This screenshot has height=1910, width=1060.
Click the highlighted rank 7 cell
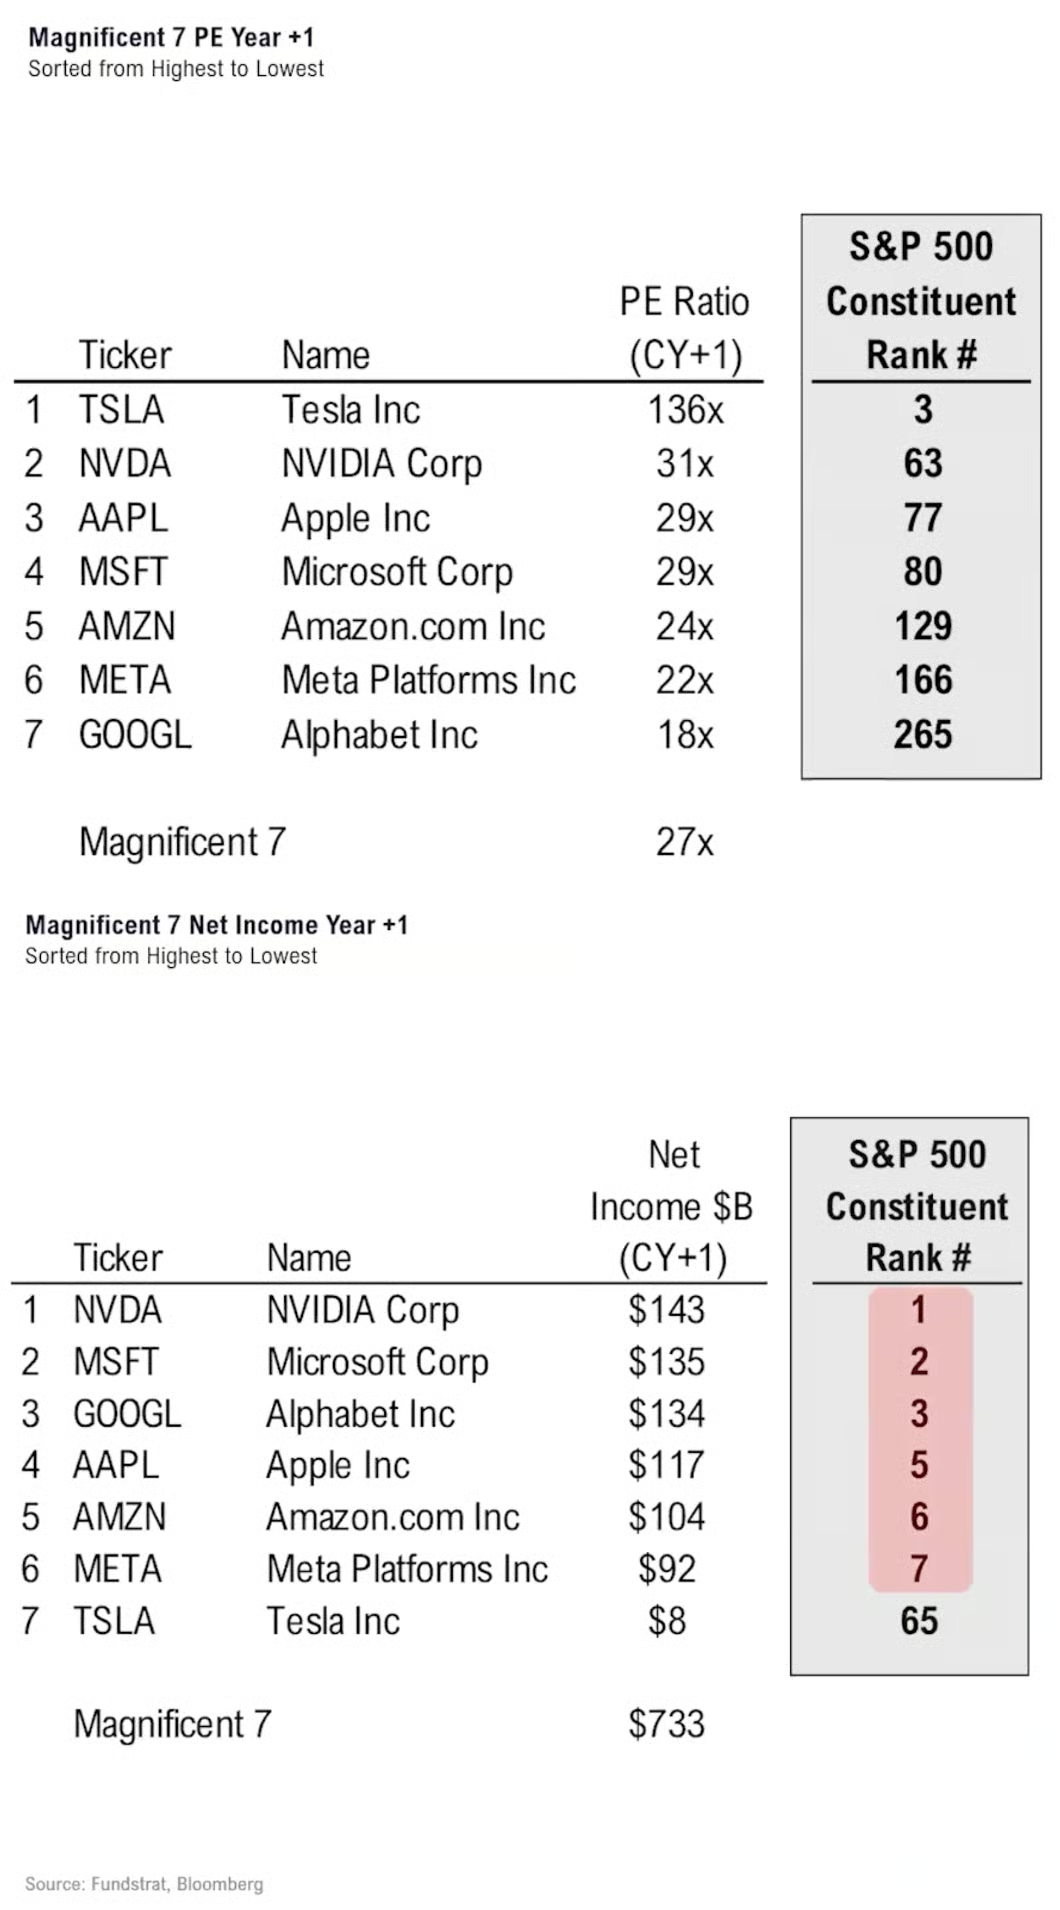(x=919, y=1569)
